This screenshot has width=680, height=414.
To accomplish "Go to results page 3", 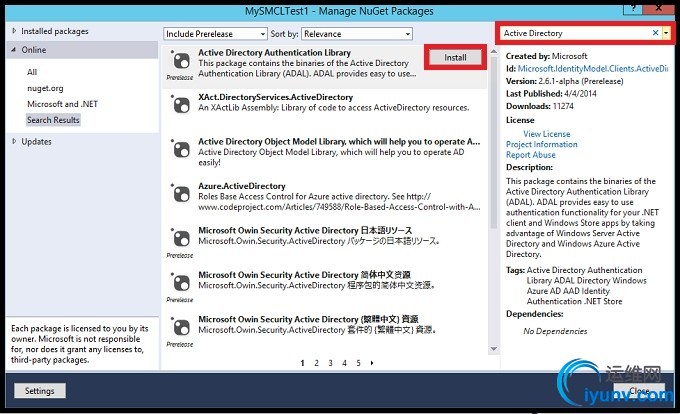I will (x=330, y=363).
